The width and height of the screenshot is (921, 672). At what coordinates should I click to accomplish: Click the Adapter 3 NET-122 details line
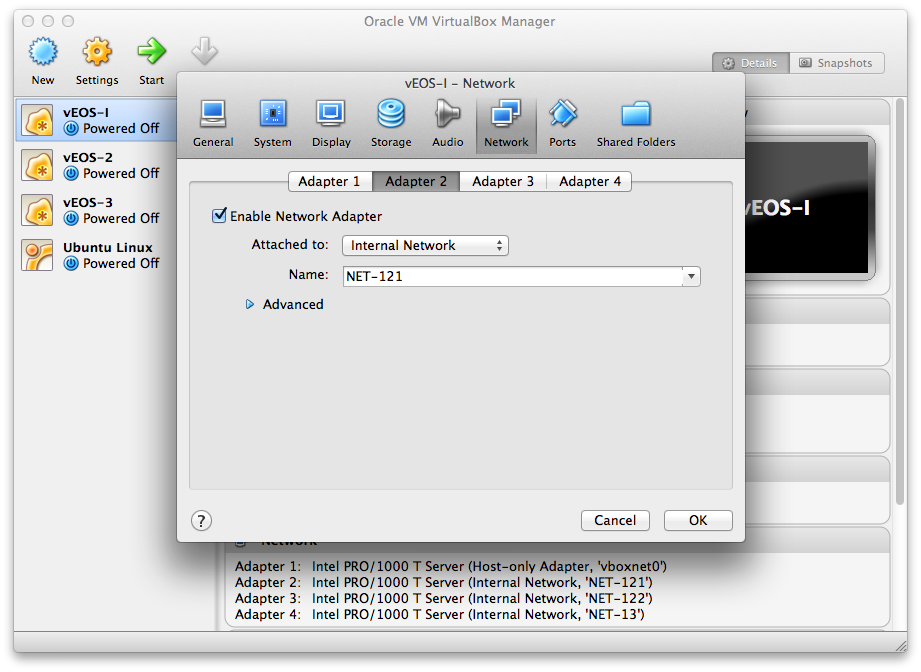tap(443, 598)
